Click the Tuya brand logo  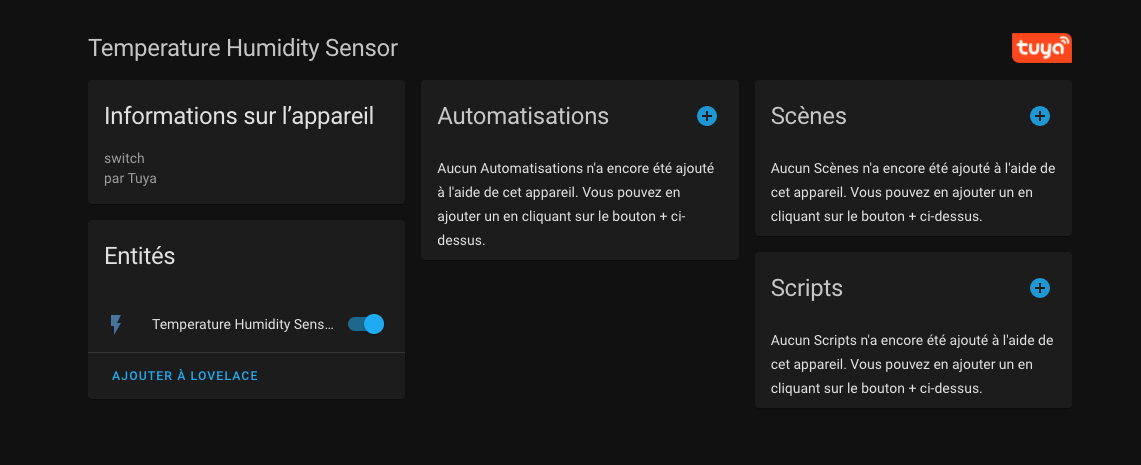tap(1041, 48)
